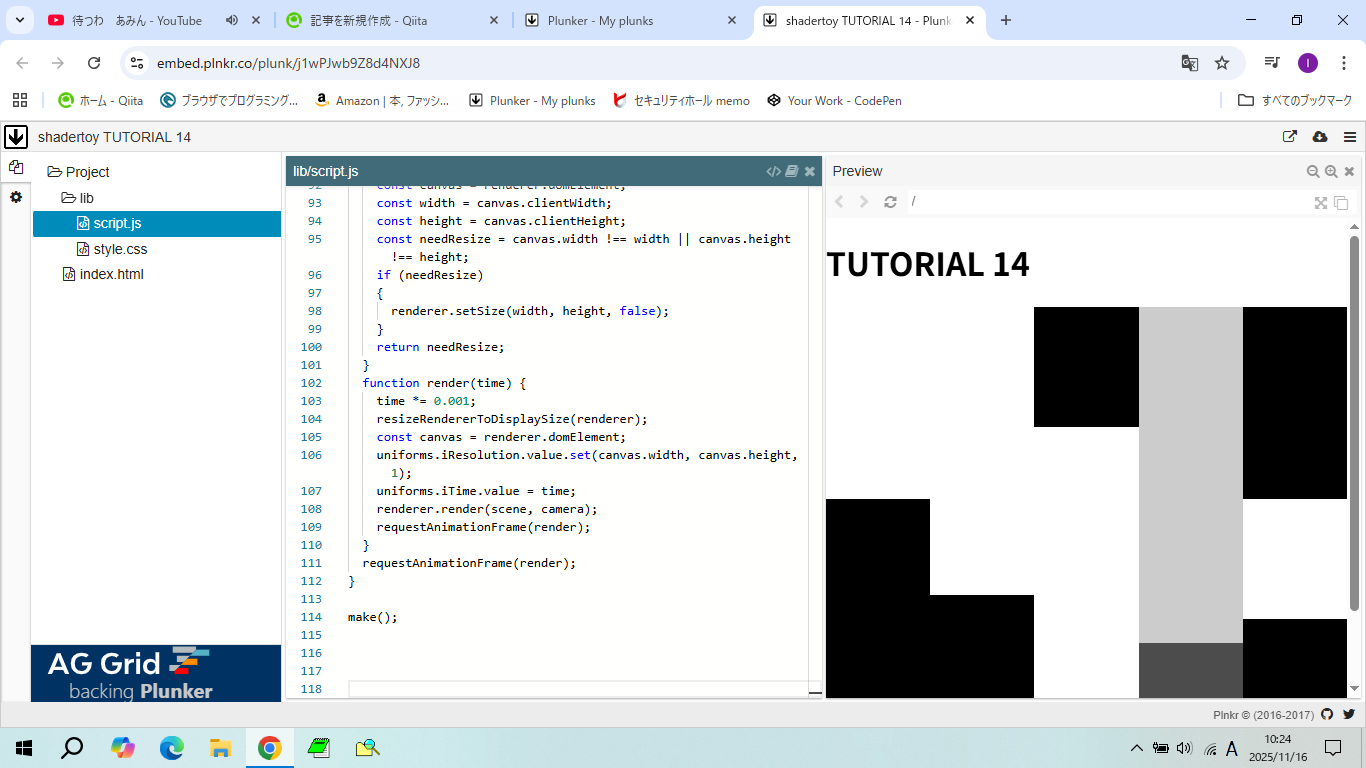Open plunk in a new window
Image resolution: width=1366 pixels, height=768 pixels.
pyautogui.click(x=1290, y=137)
